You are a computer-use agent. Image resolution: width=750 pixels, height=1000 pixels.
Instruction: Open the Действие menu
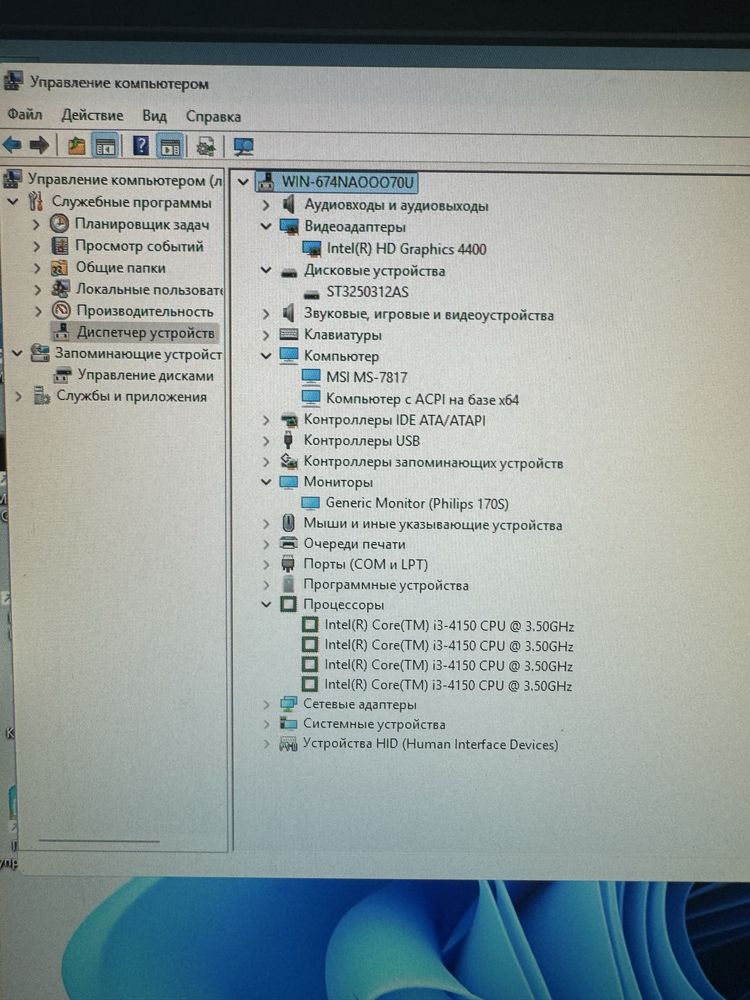click(92, 115)
